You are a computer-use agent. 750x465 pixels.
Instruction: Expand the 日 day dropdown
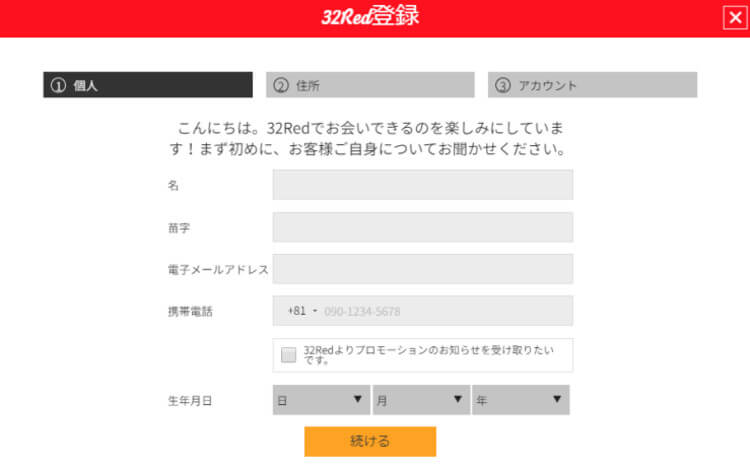321,400
